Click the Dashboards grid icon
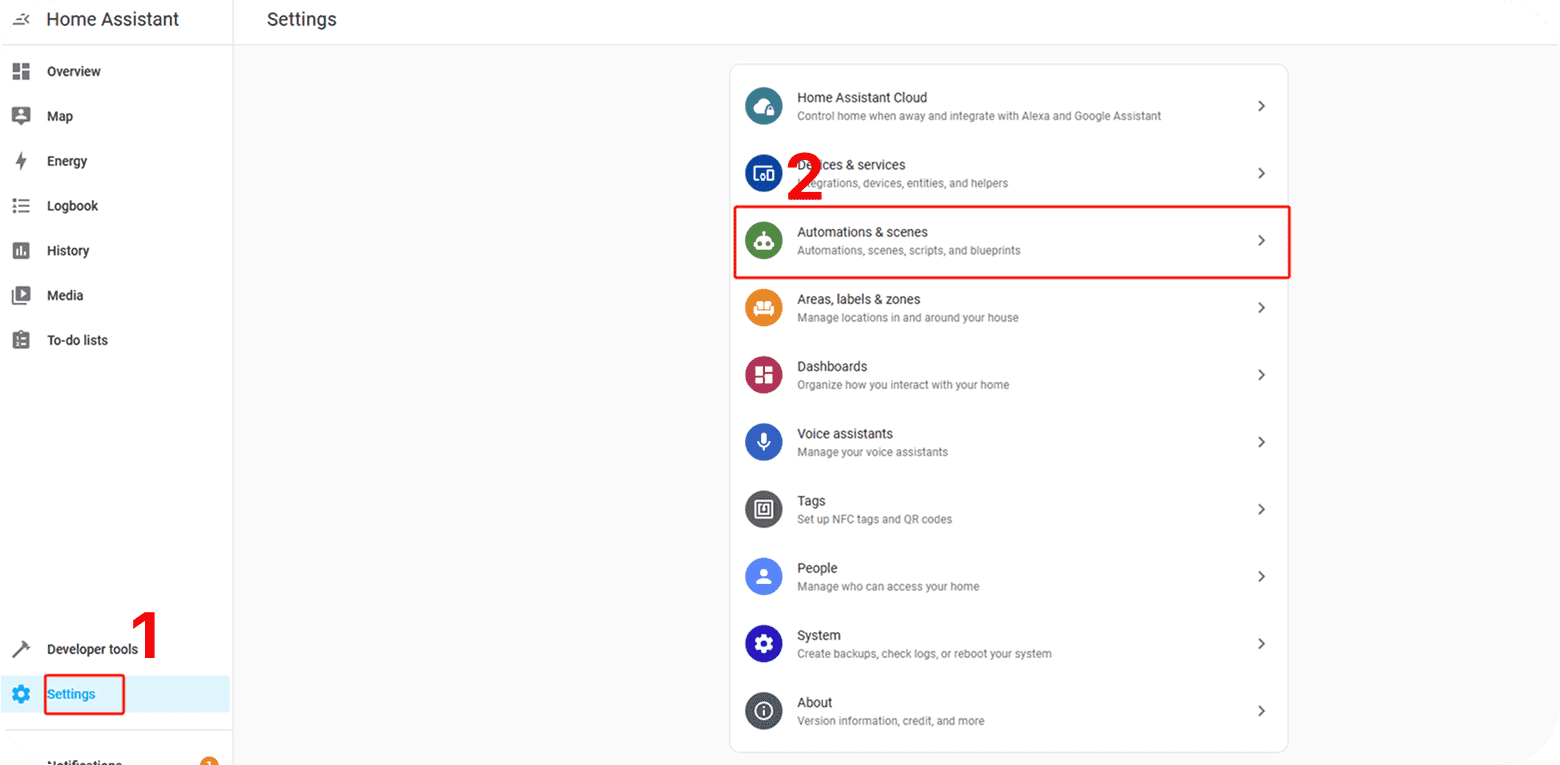1560x765 pixels. 763,375
